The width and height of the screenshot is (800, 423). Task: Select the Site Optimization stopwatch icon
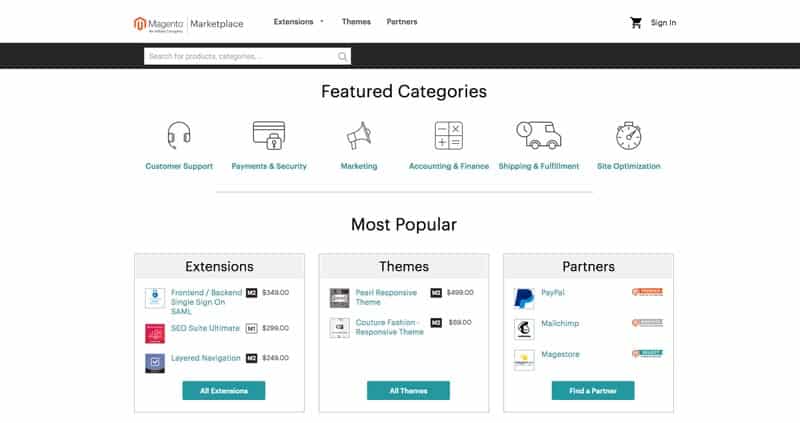tap(629, 135)
